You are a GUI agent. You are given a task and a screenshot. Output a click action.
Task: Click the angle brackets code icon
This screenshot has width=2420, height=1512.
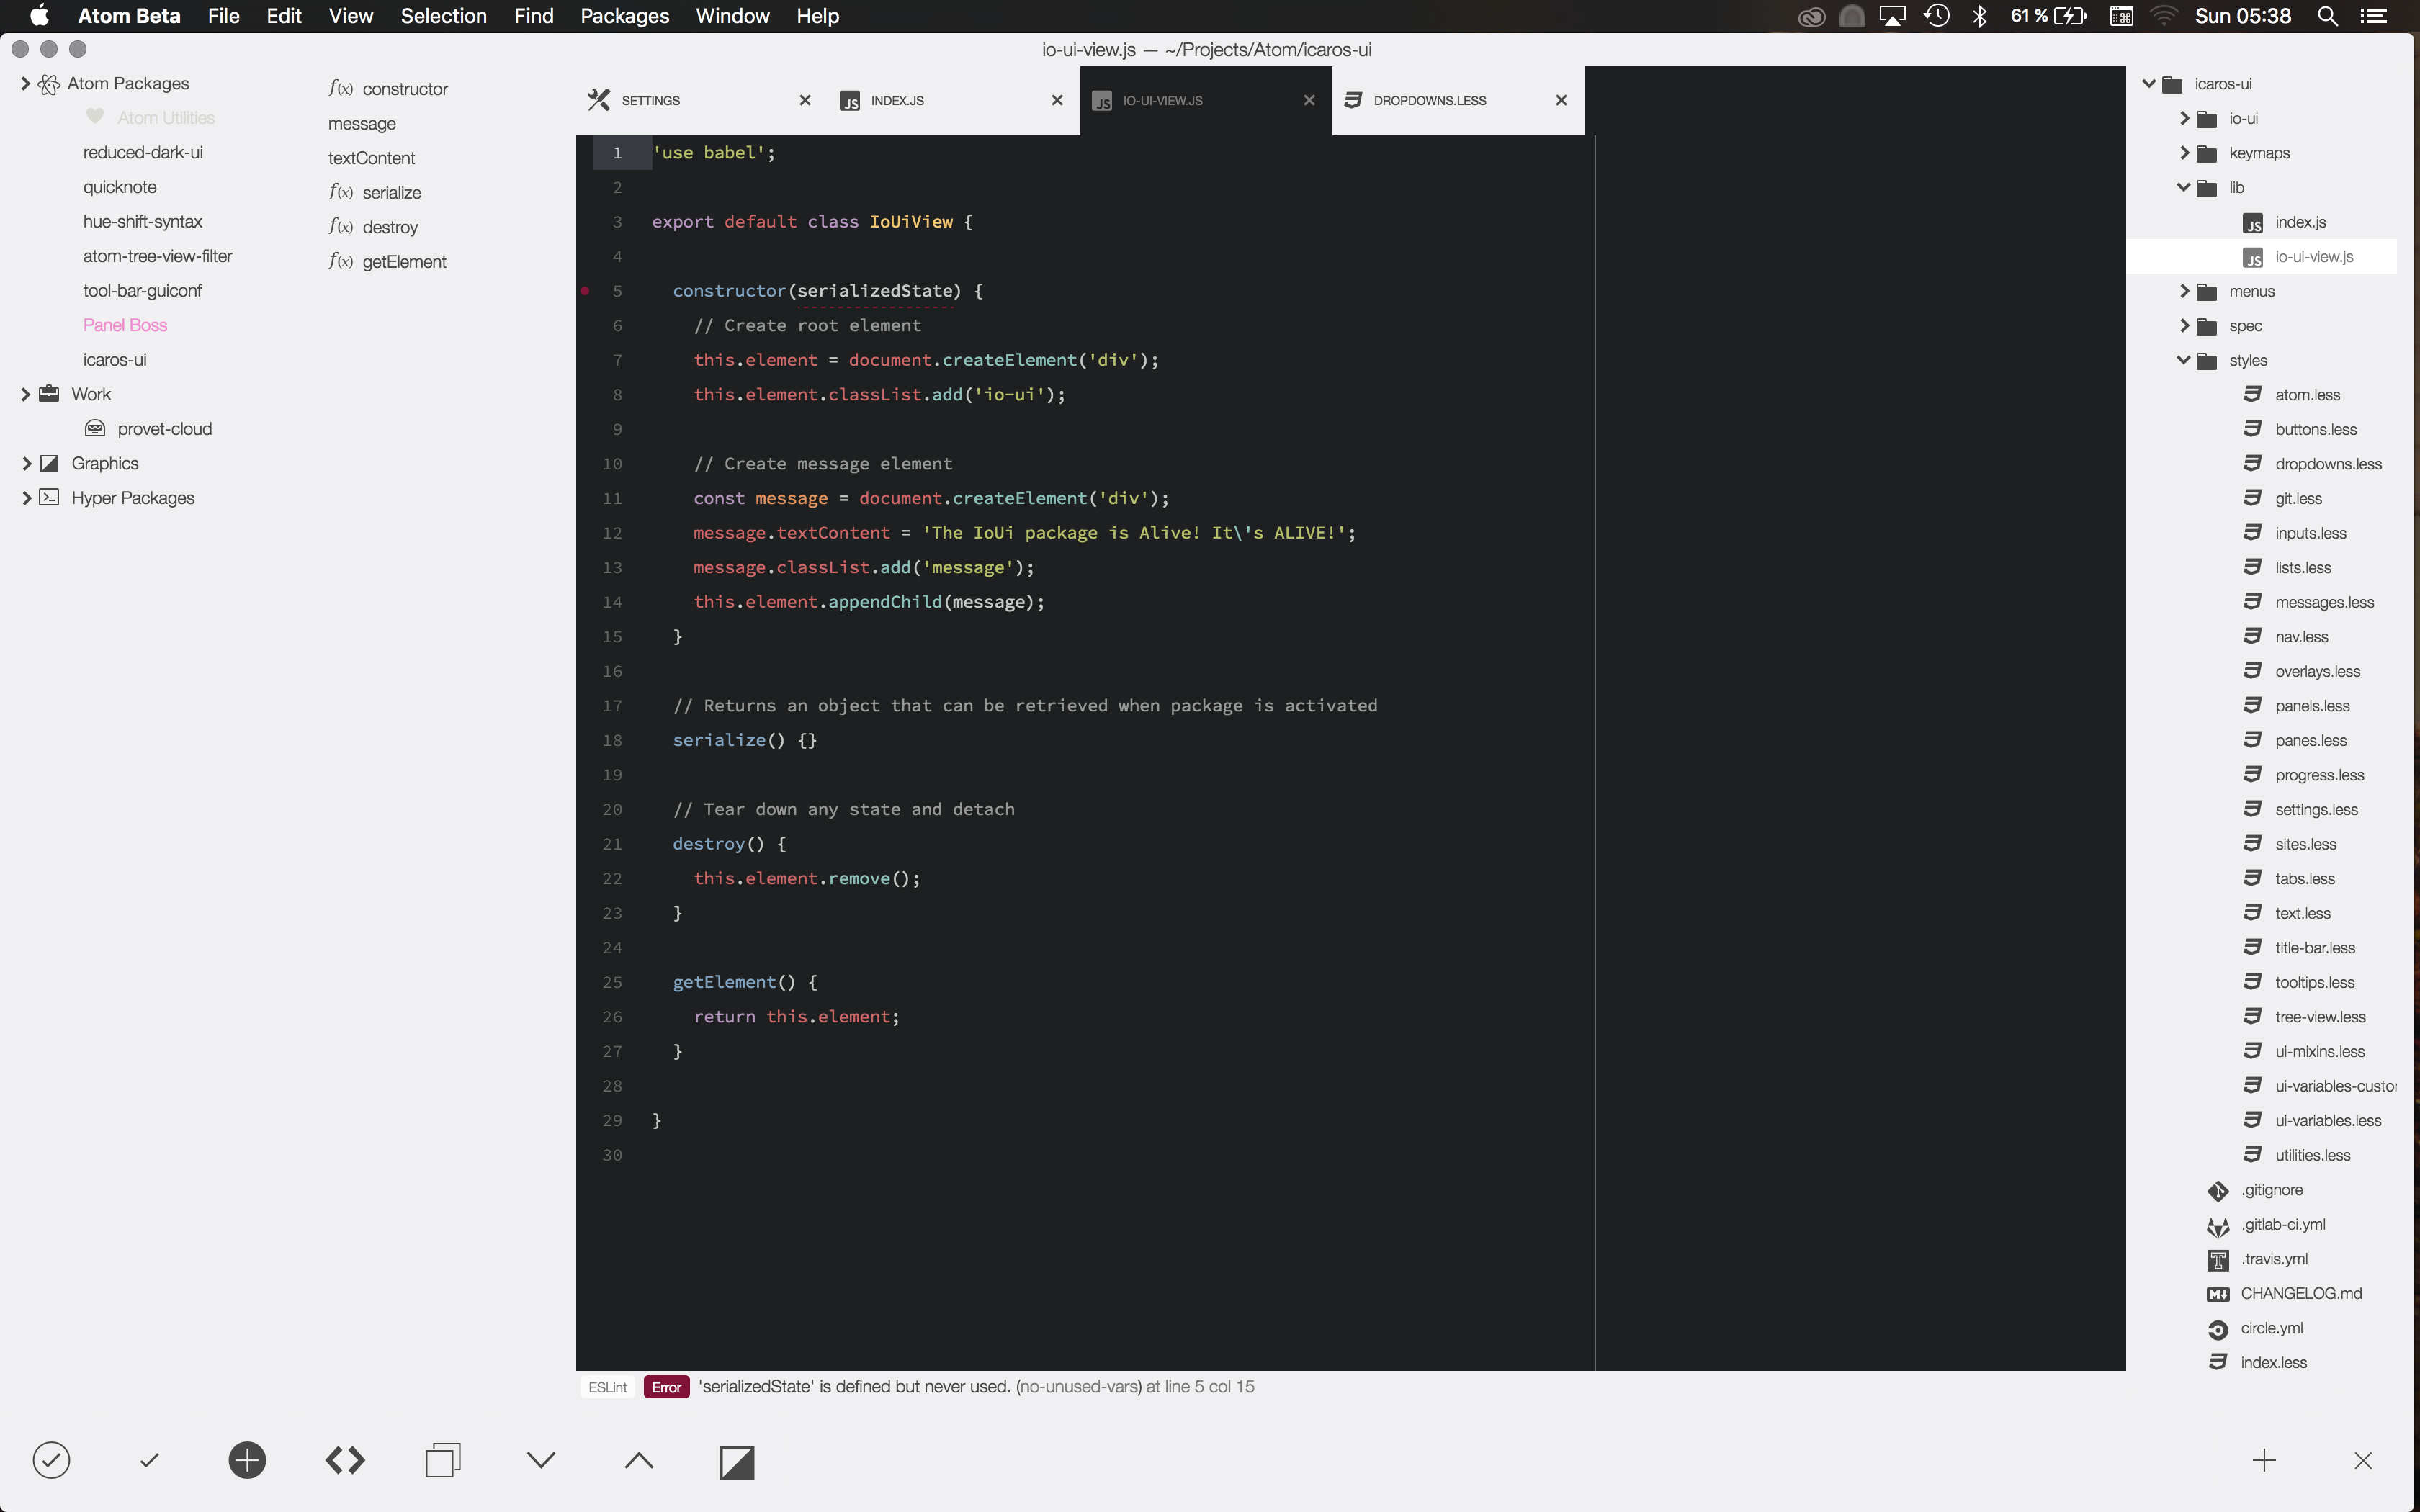coord(345,1460)
